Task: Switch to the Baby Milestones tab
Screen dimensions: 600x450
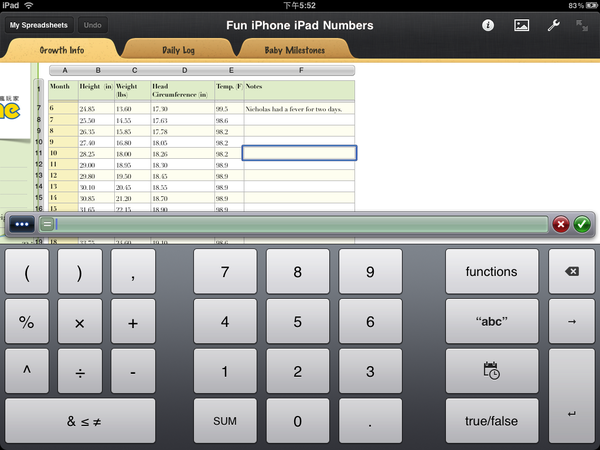Action: 295,50
